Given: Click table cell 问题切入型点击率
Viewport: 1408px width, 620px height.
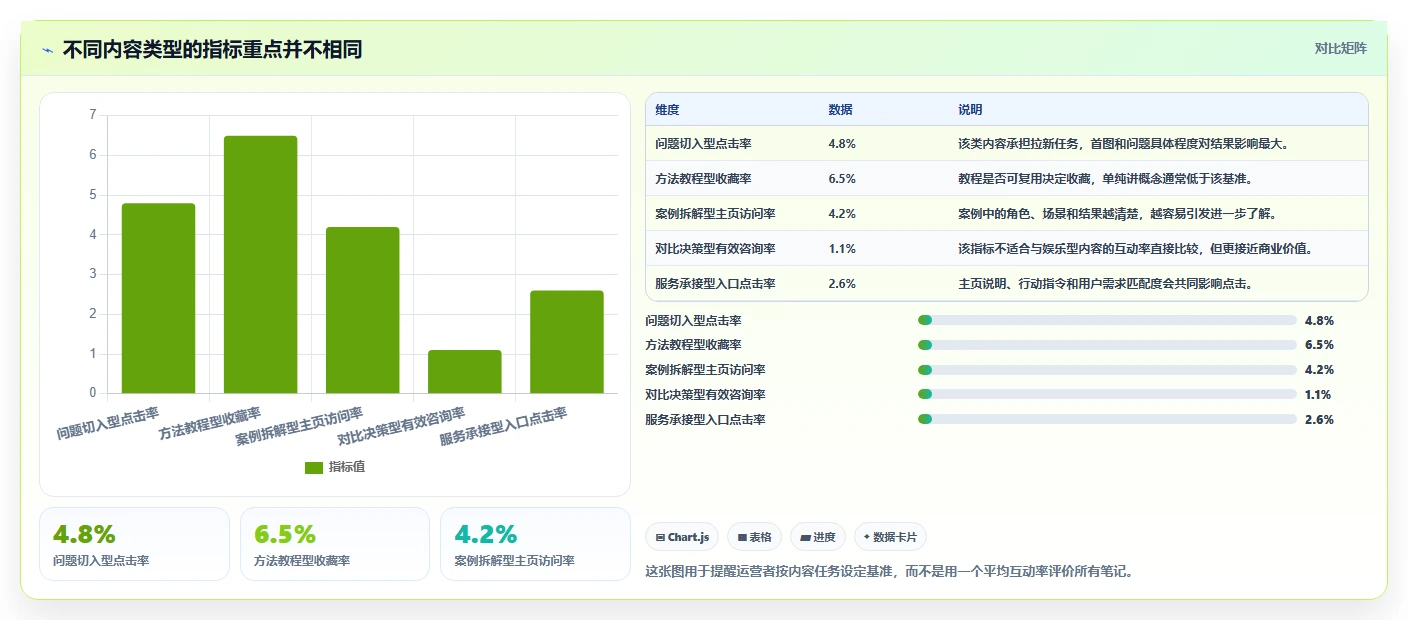Looking at the screenshot, I should point(703,144).
